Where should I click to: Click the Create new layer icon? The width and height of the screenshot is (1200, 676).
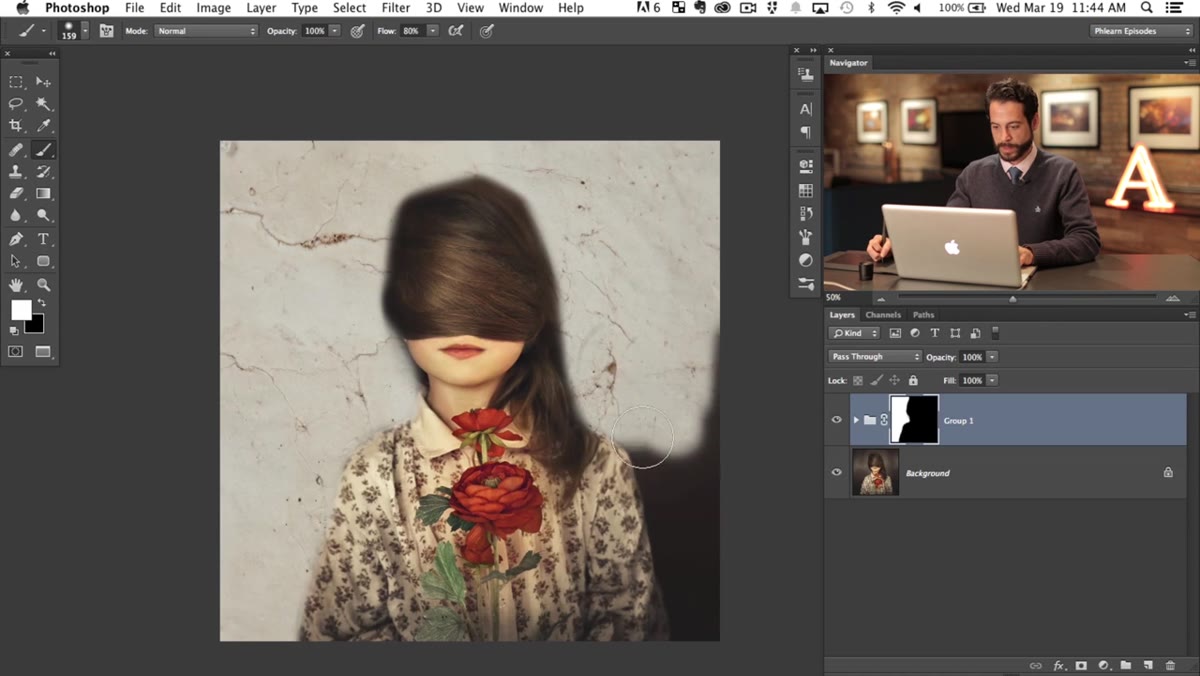click(x=1148, y=666)
